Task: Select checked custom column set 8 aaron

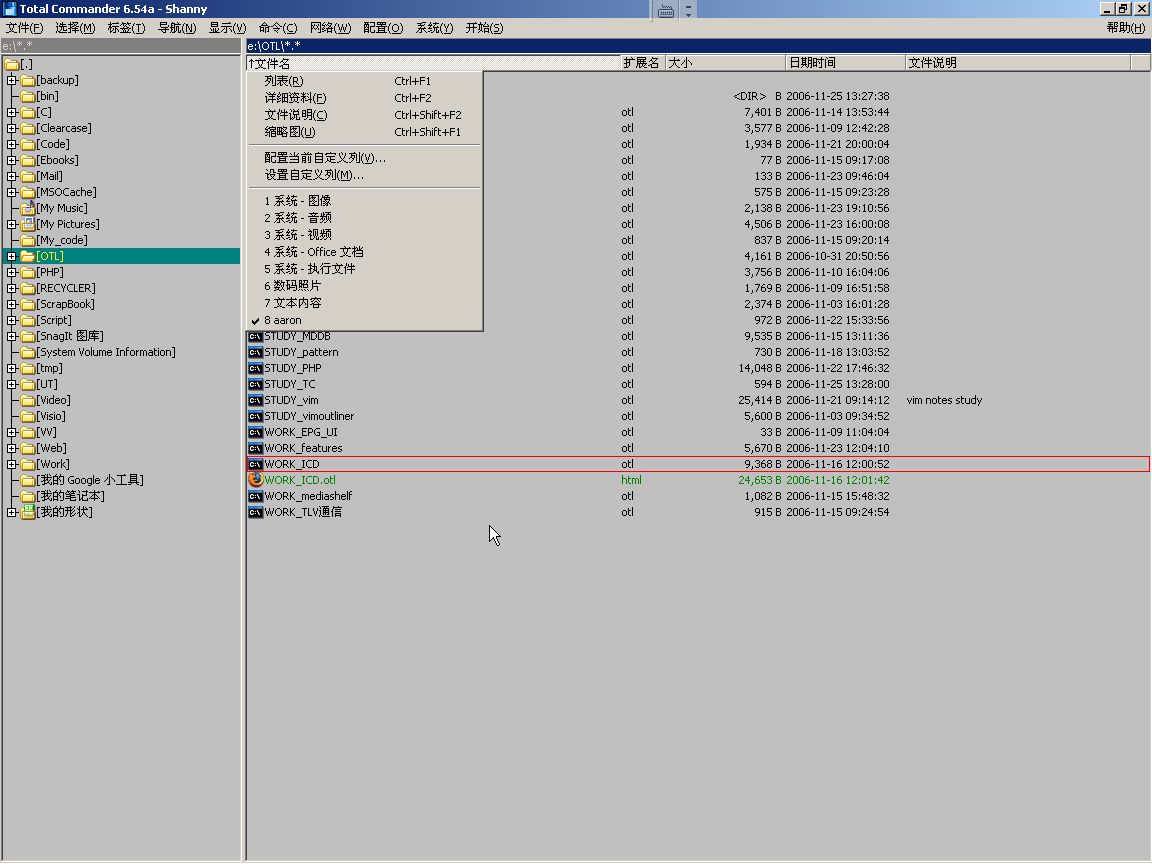Action: coord(364,320)
